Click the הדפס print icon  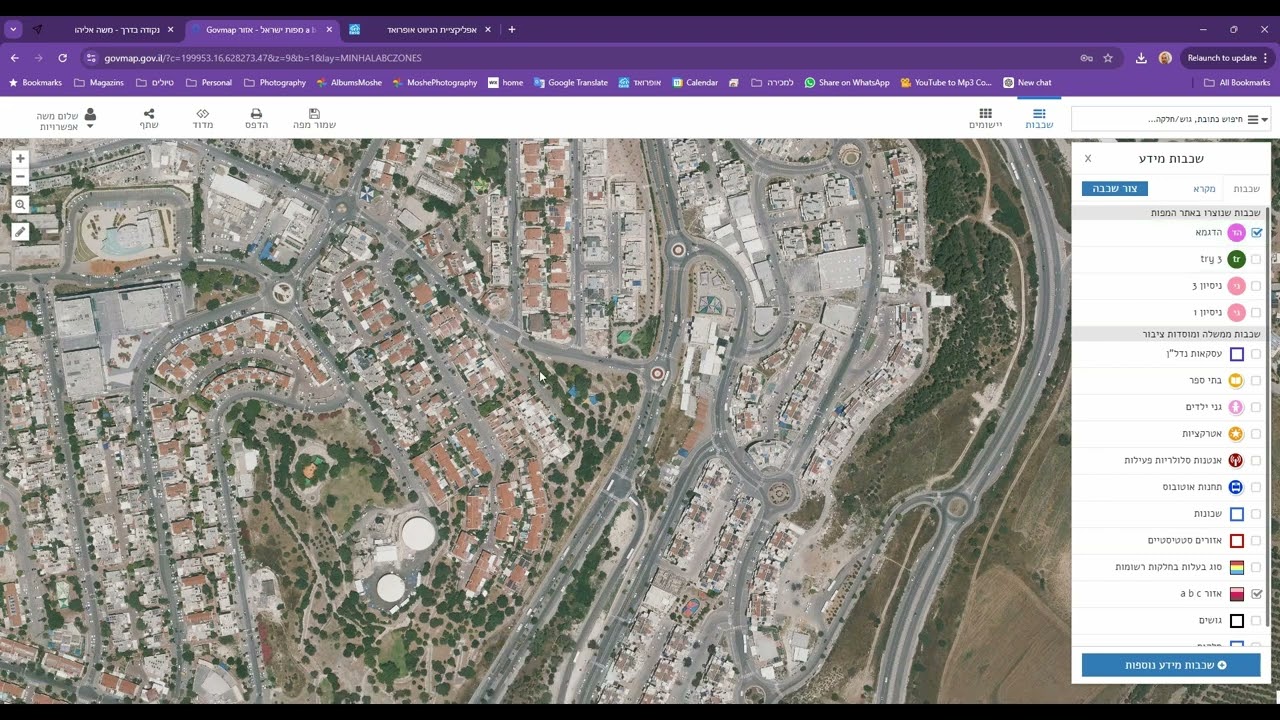pyautogui.click(x=256, y=119)
